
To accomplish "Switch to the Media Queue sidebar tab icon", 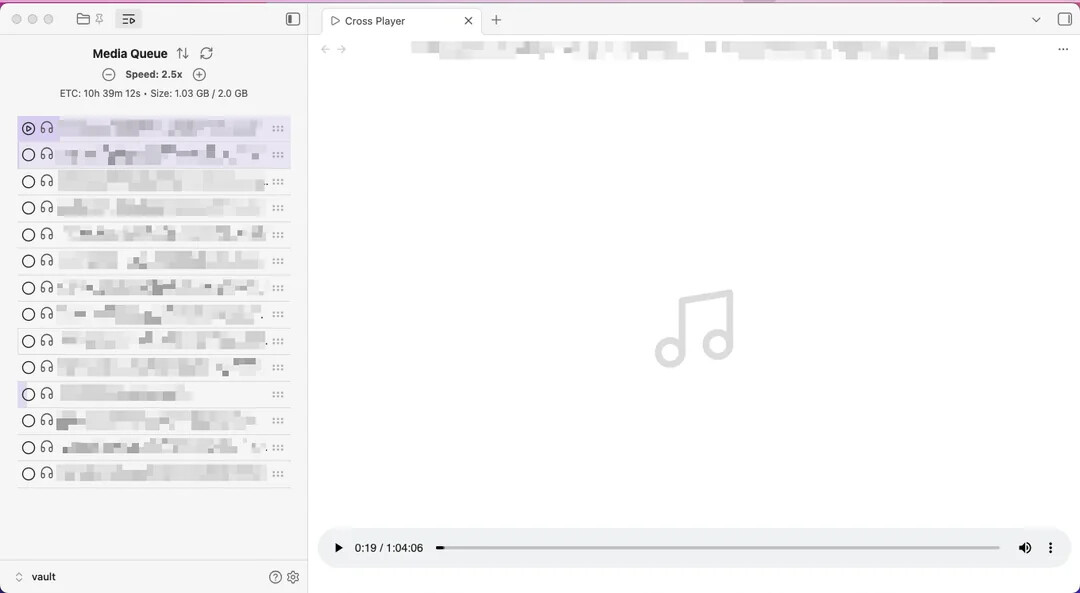I will [x=128, y=19].
